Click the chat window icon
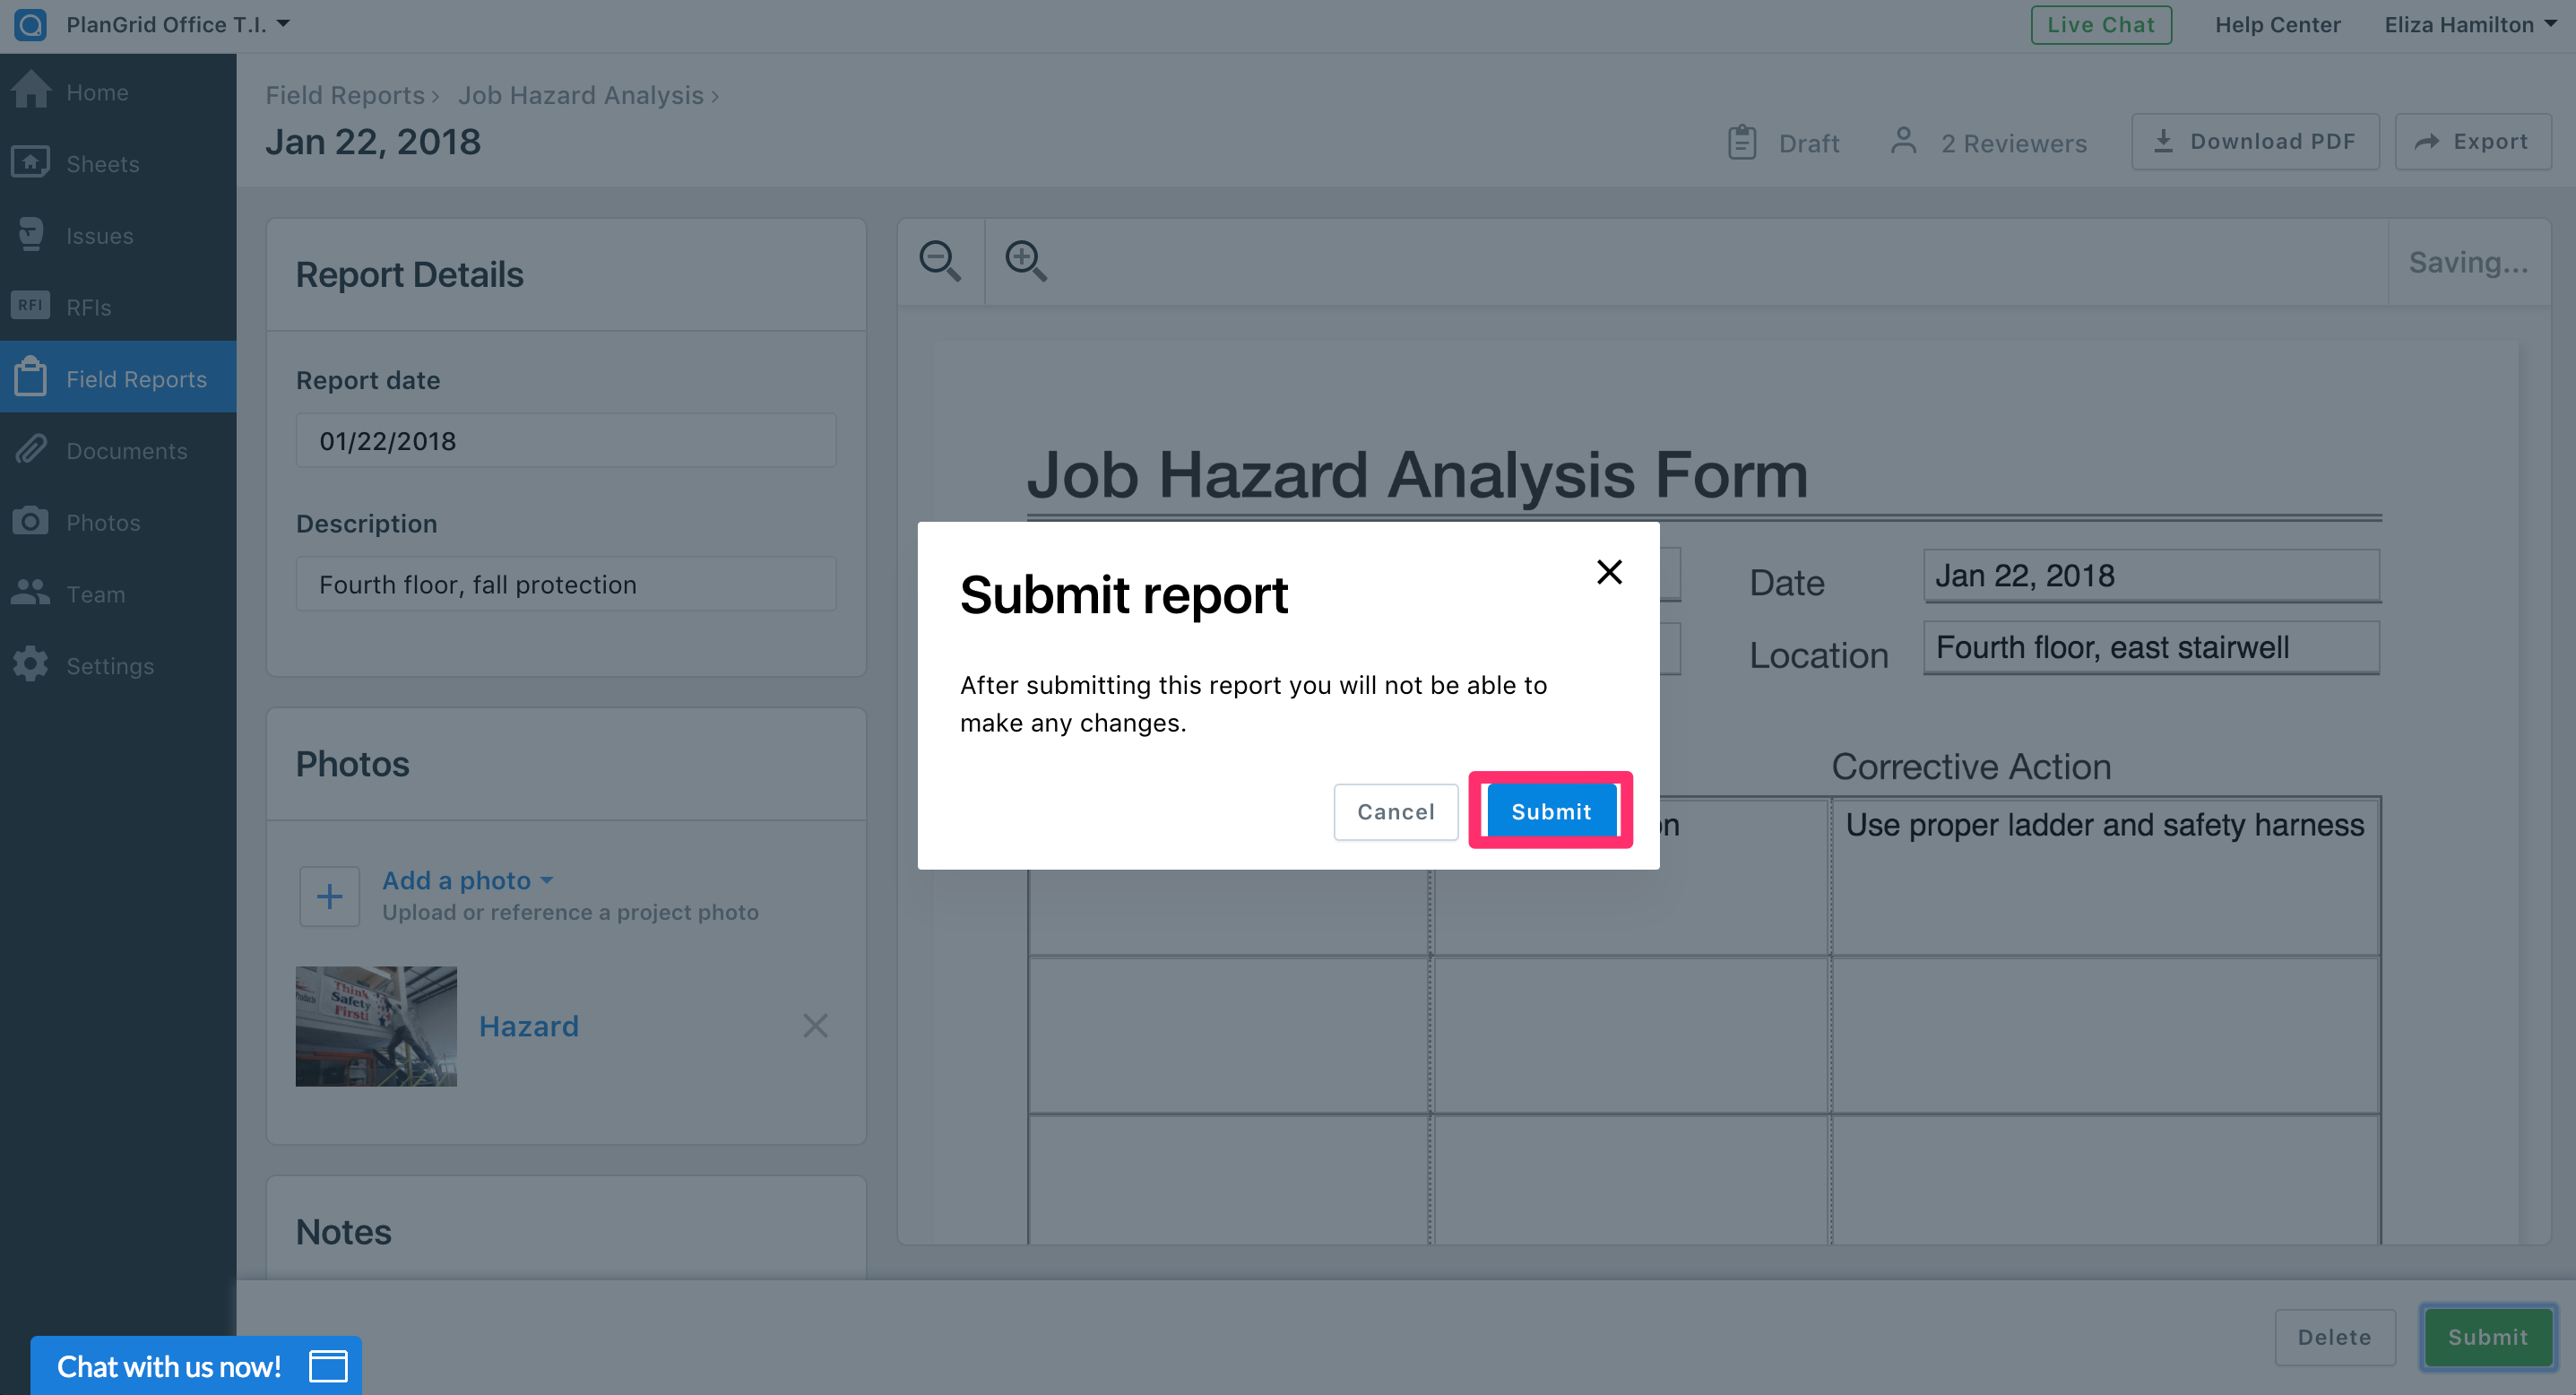This screenshot has height=1395, width=2576. pyautogui.click(x=328, y=1365)
